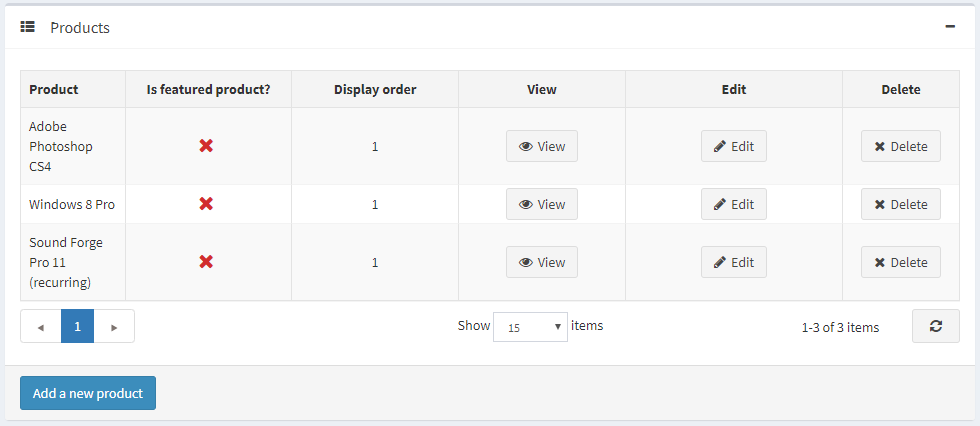980x426 pixels.
Task: Go to the next page arrow
Action: pyautogui.click(x=114, y=326)
